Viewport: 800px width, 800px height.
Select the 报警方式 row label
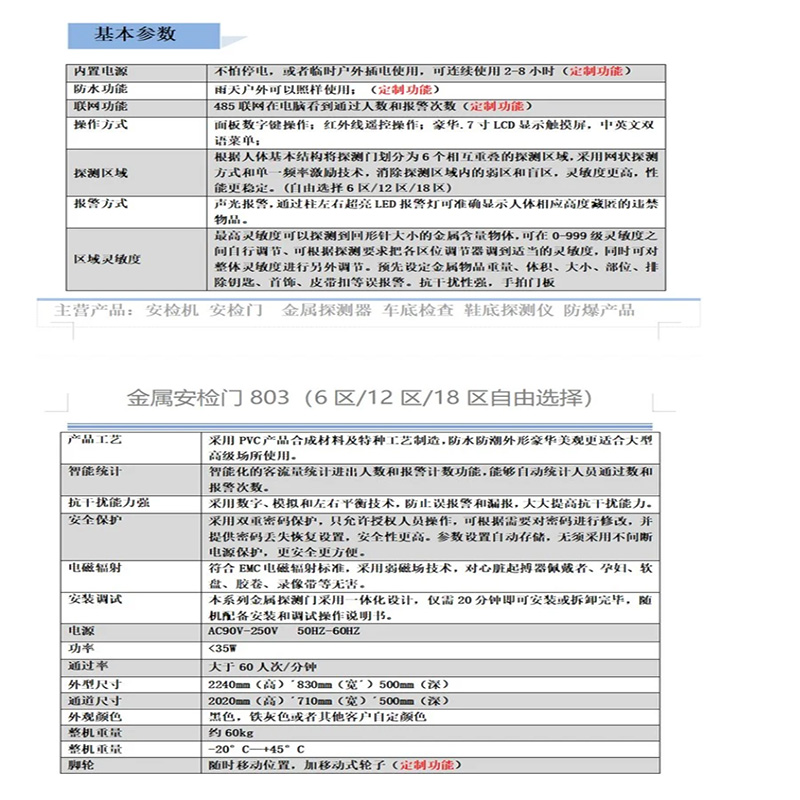click(101, 203)
